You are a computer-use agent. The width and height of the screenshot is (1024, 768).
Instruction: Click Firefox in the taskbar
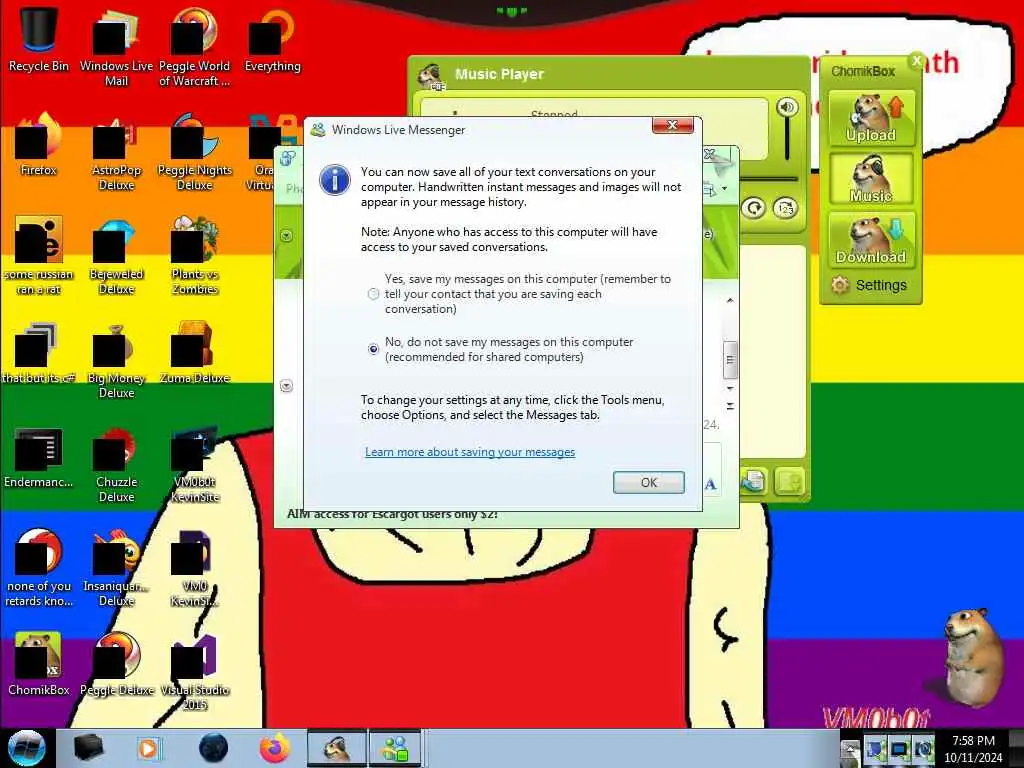point(274,748)
